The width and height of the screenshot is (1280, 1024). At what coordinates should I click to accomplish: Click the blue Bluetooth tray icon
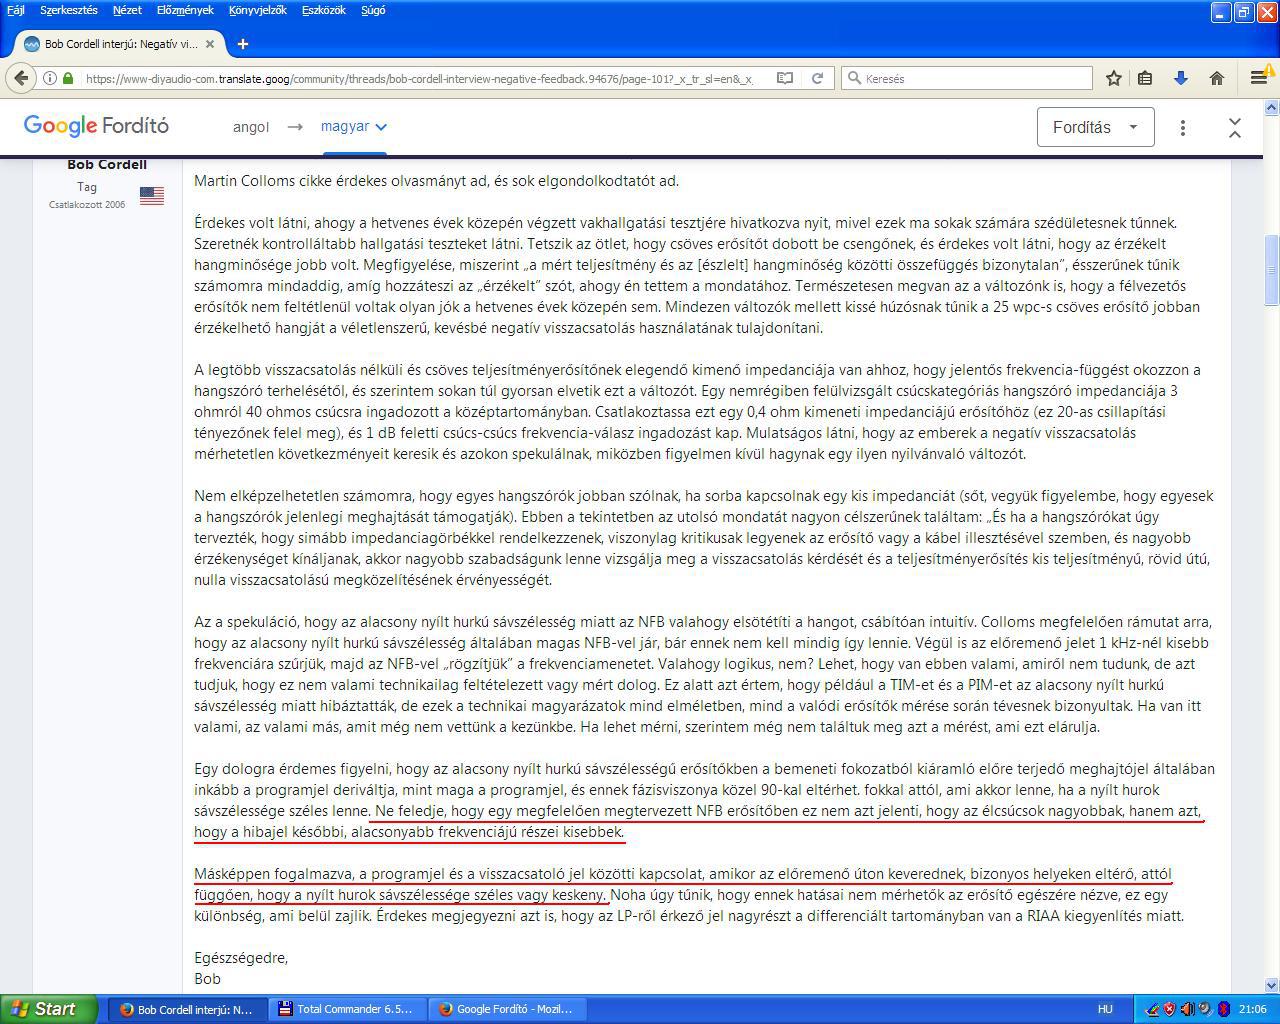coord(1223,1009)
